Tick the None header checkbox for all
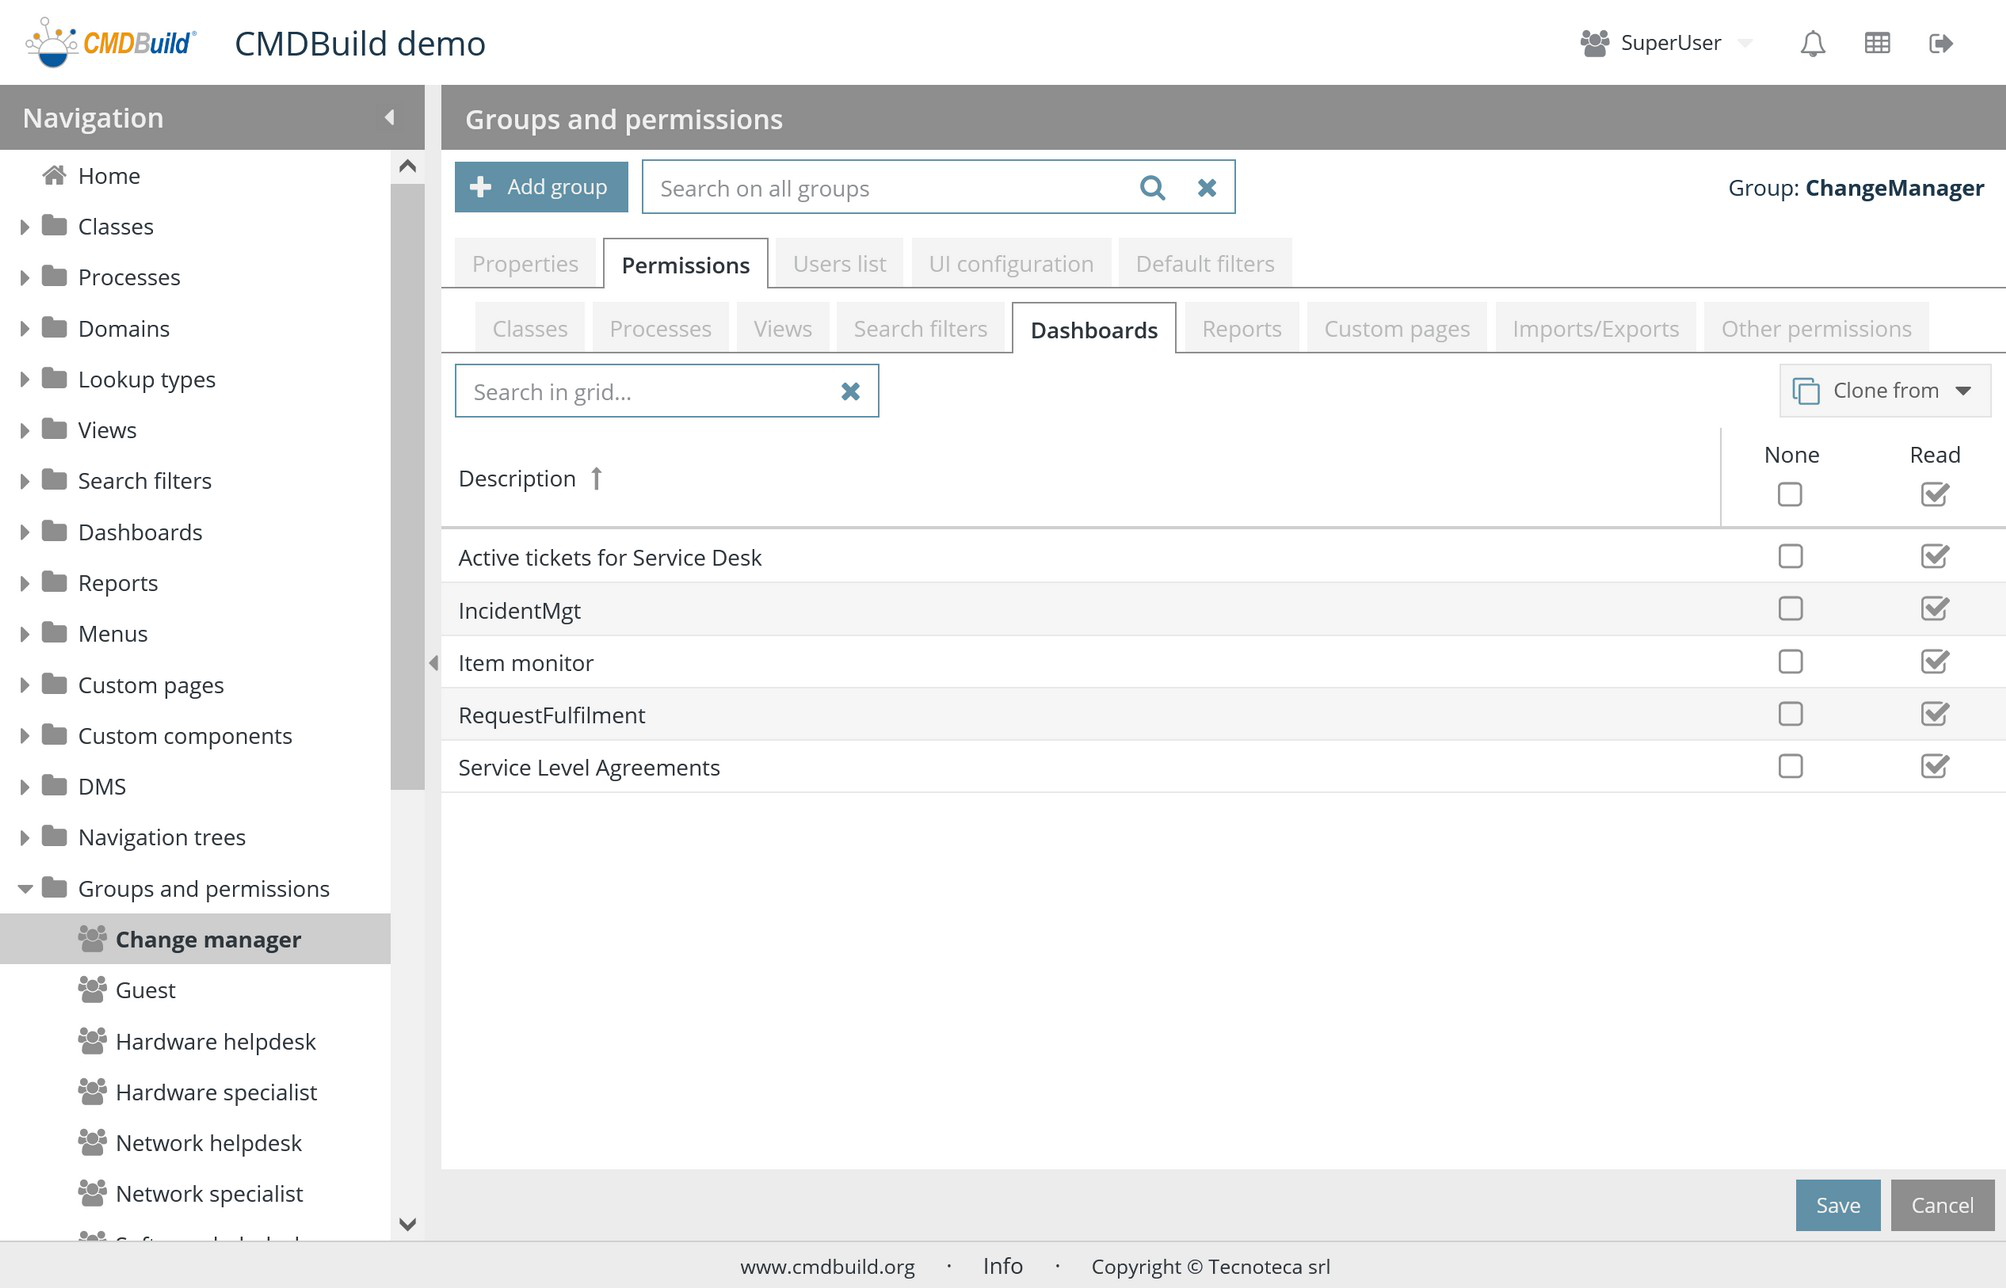This screenshot has width=2006, height=1288. [x=1790, y=494]
